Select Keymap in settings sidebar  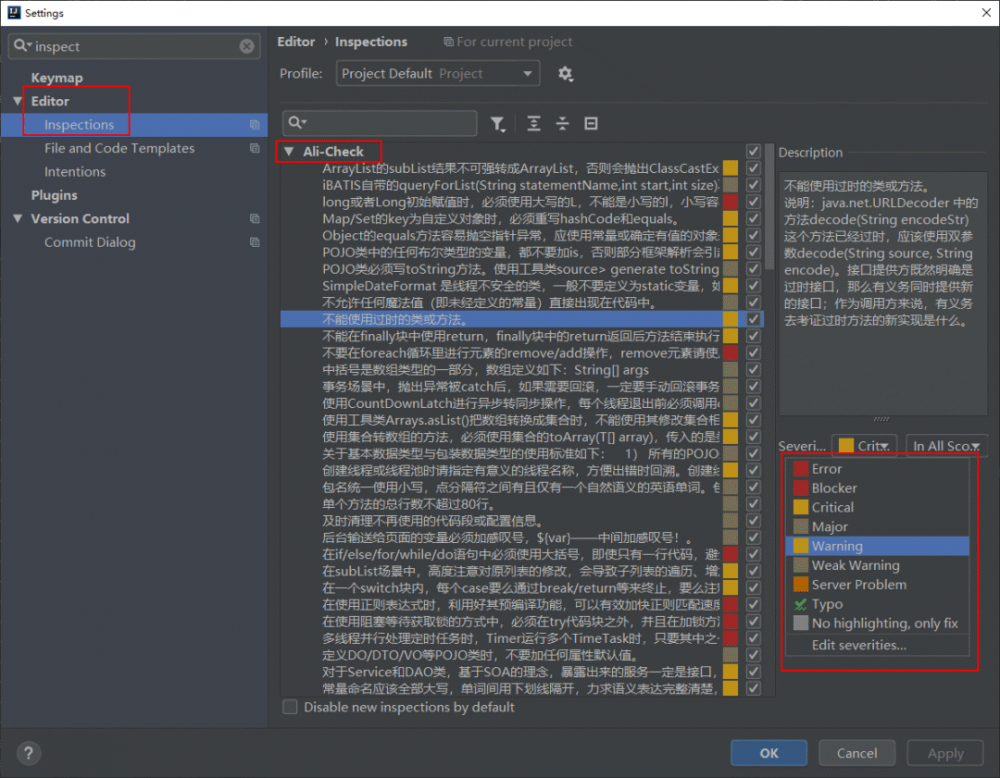pyautogui.click(x=55, y=77)
